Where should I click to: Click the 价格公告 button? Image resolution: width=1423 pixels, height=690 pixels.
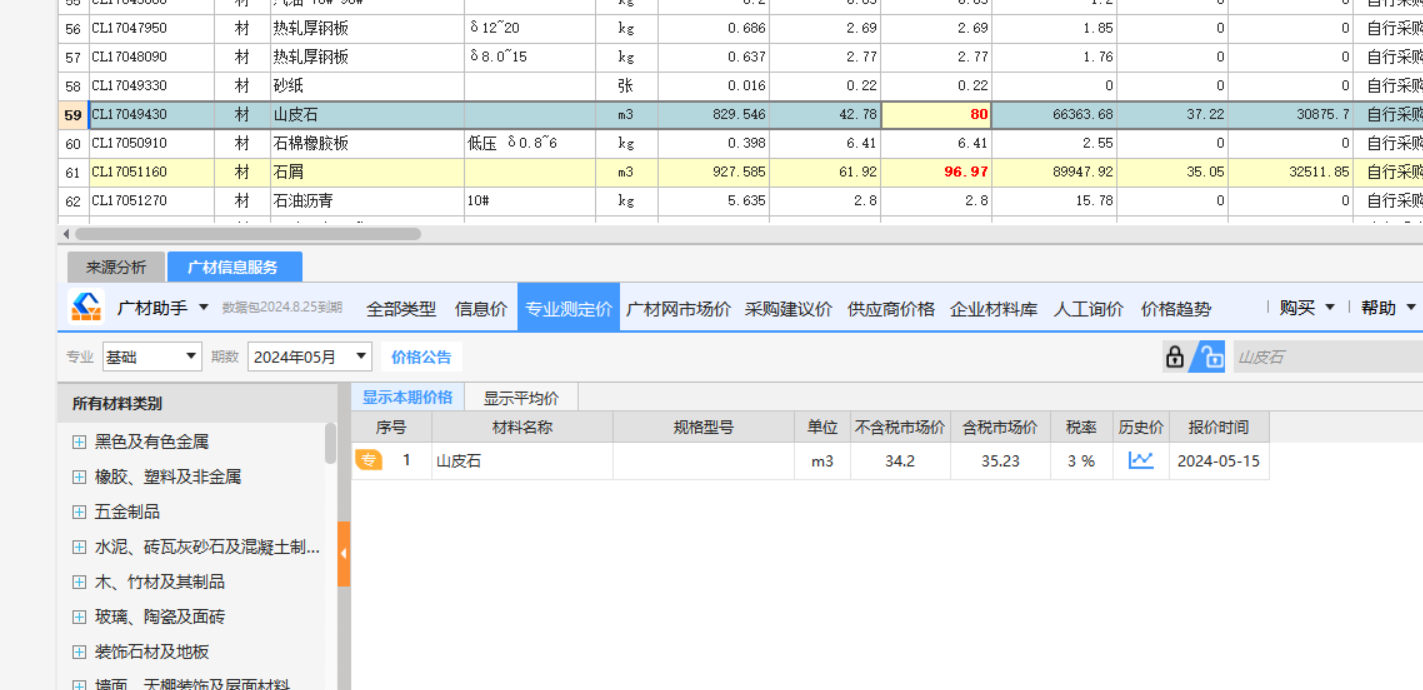coord(421,357)
